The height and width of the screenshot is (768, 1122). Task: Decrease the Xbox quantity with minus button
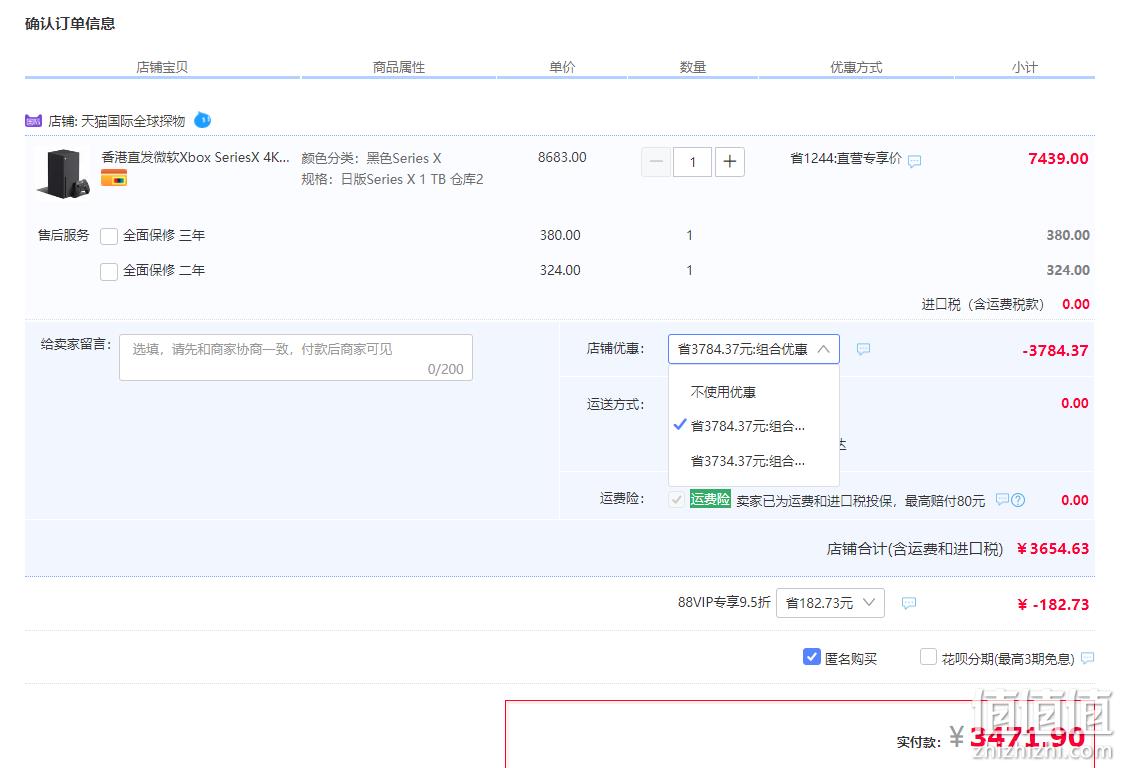tap(655, 162)
